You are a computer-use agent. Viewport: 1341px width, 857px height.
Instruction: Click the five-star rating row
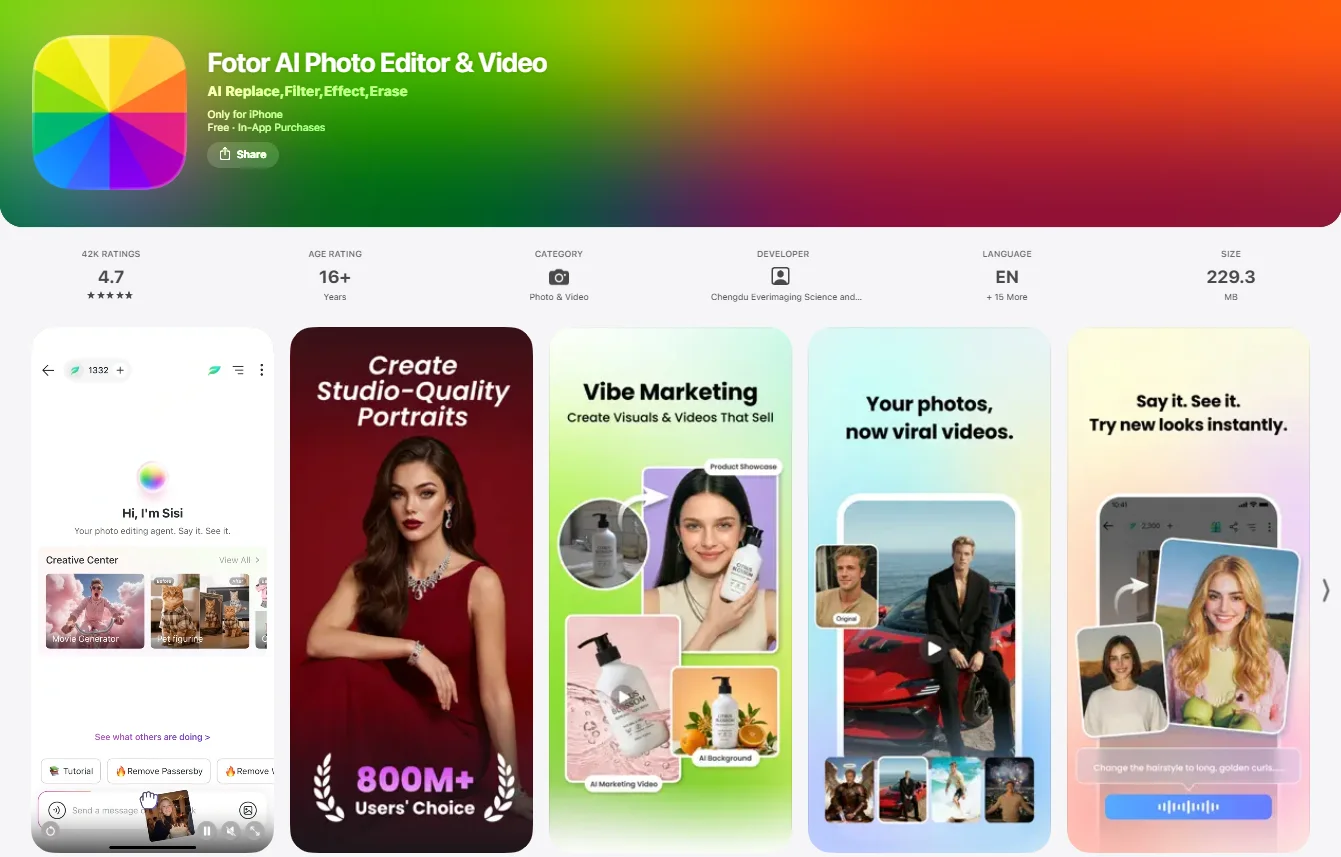pos(110,296)
